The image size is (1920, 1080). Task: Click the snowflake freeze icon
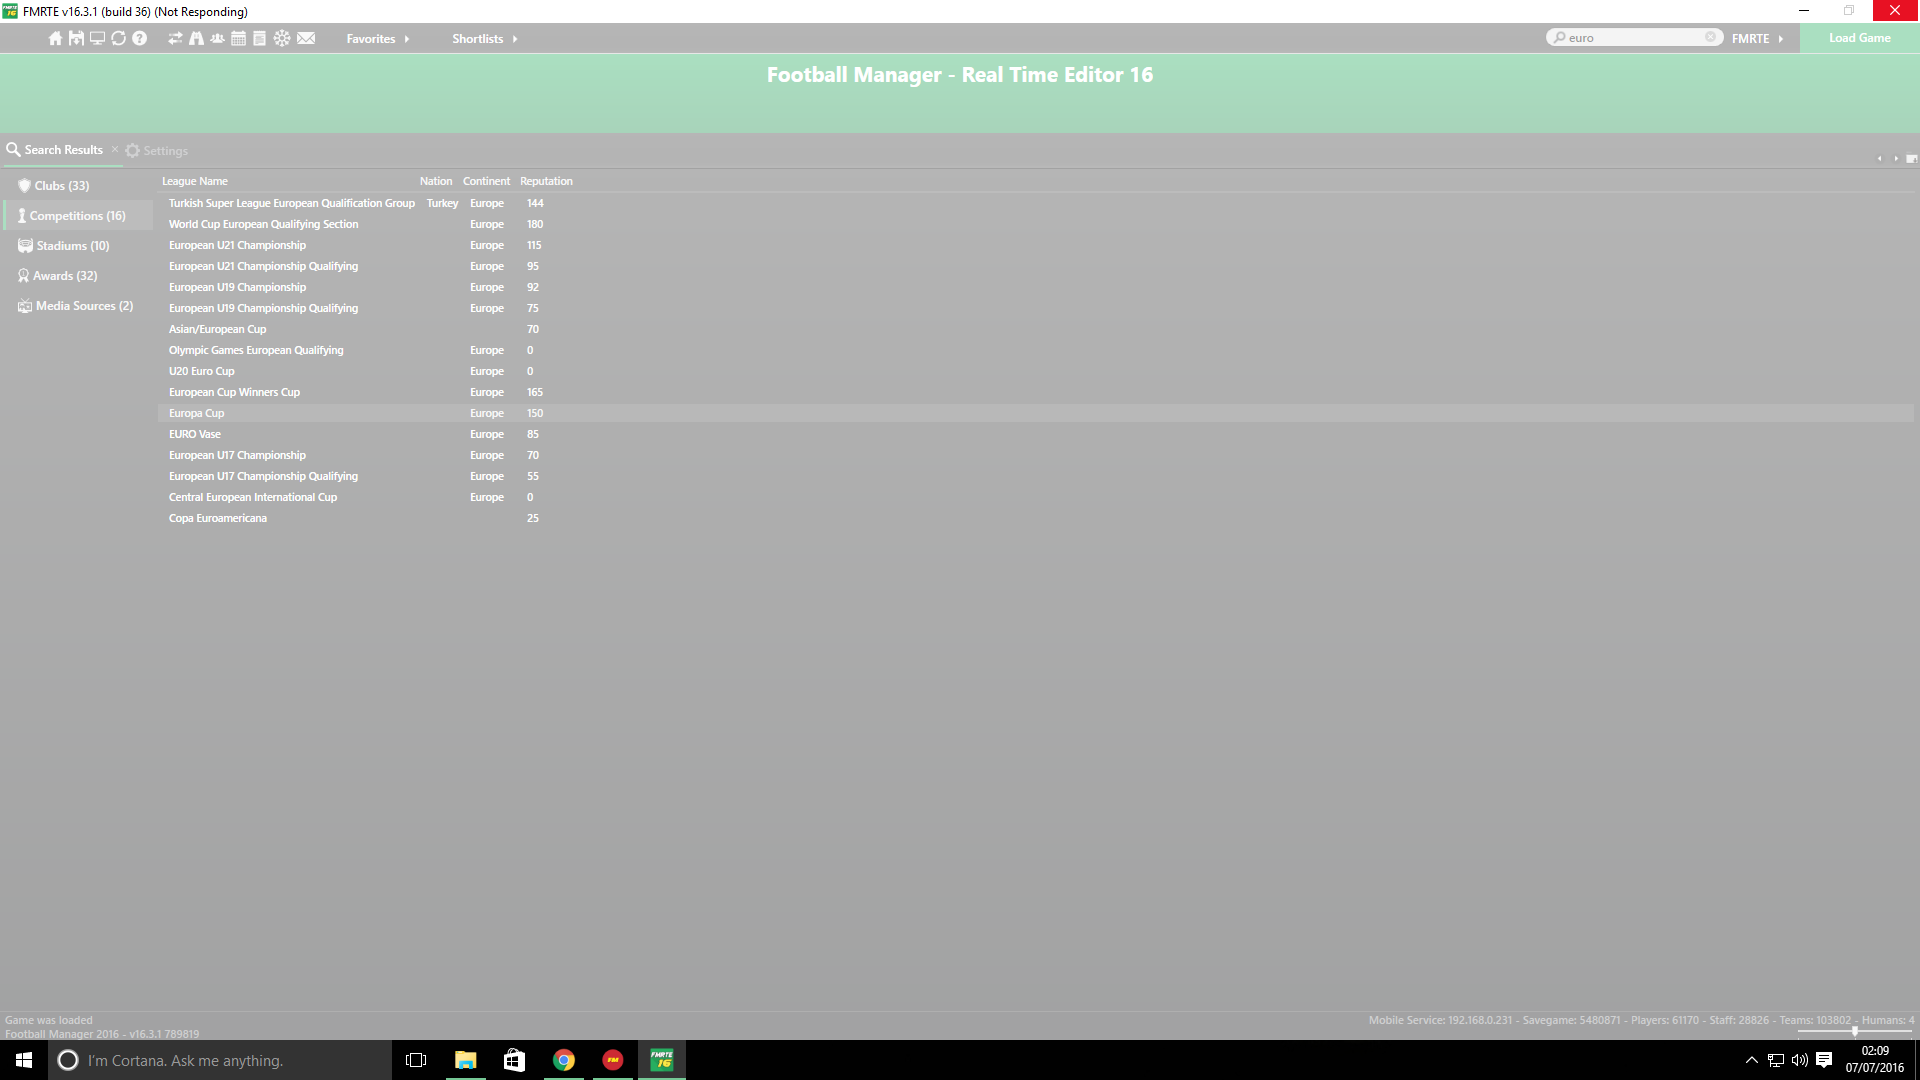282,38
